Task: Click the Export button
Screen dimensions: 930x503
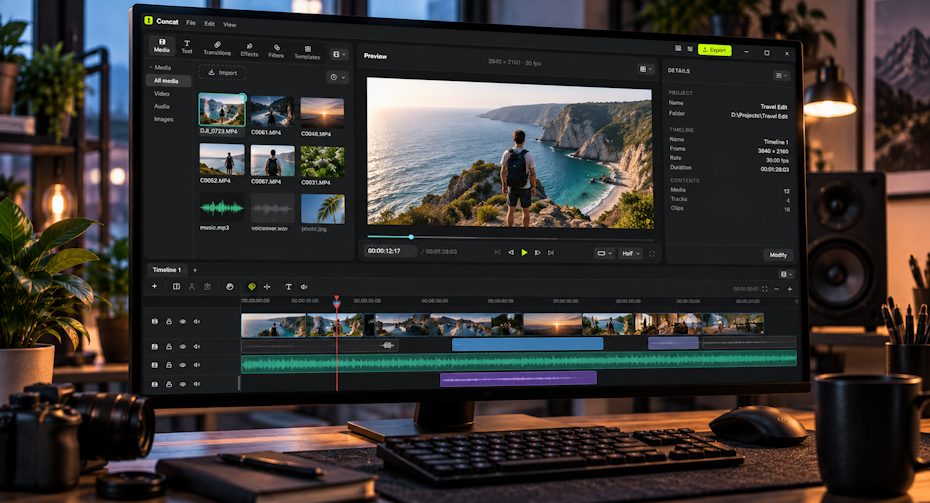Action: pyautogui.click(x=714, y=50)
